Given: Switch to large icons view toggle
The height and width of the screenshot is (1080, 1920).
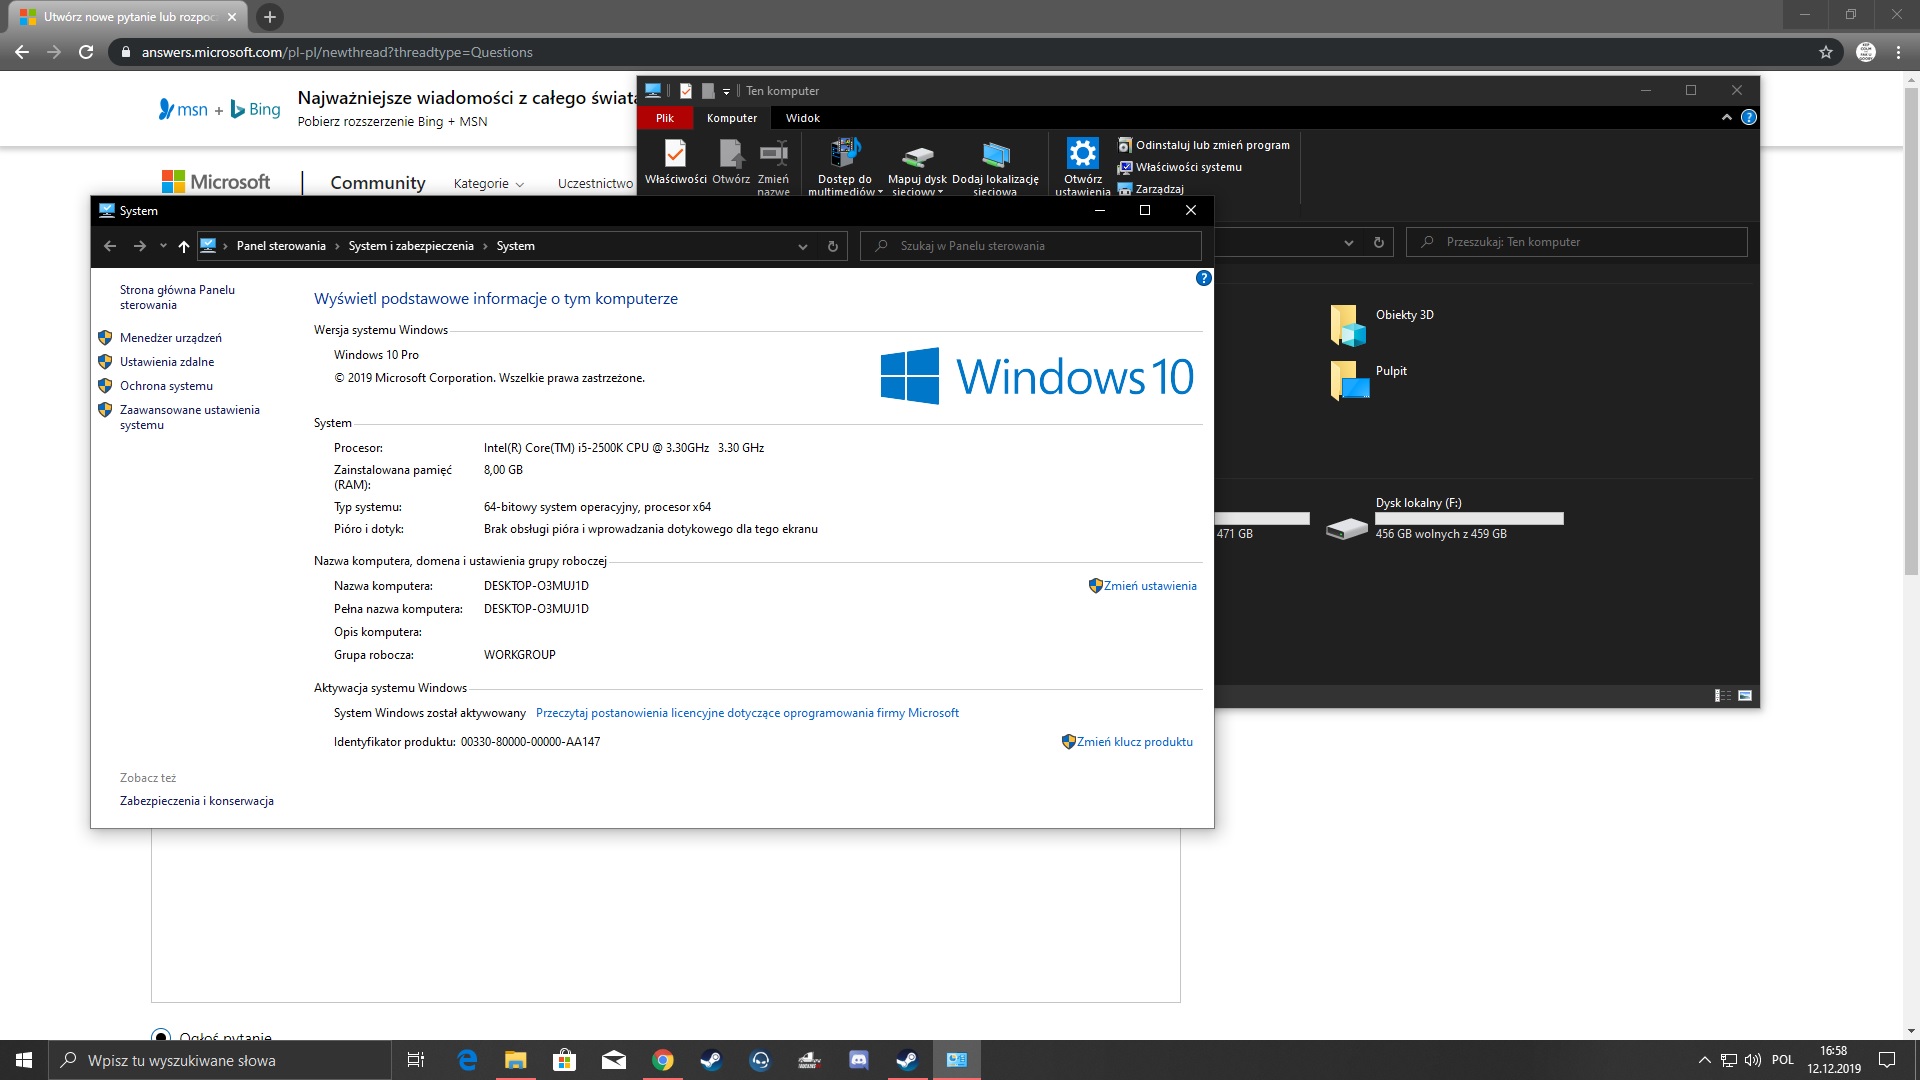Looking at the screenshot, I should point(1745,695).
